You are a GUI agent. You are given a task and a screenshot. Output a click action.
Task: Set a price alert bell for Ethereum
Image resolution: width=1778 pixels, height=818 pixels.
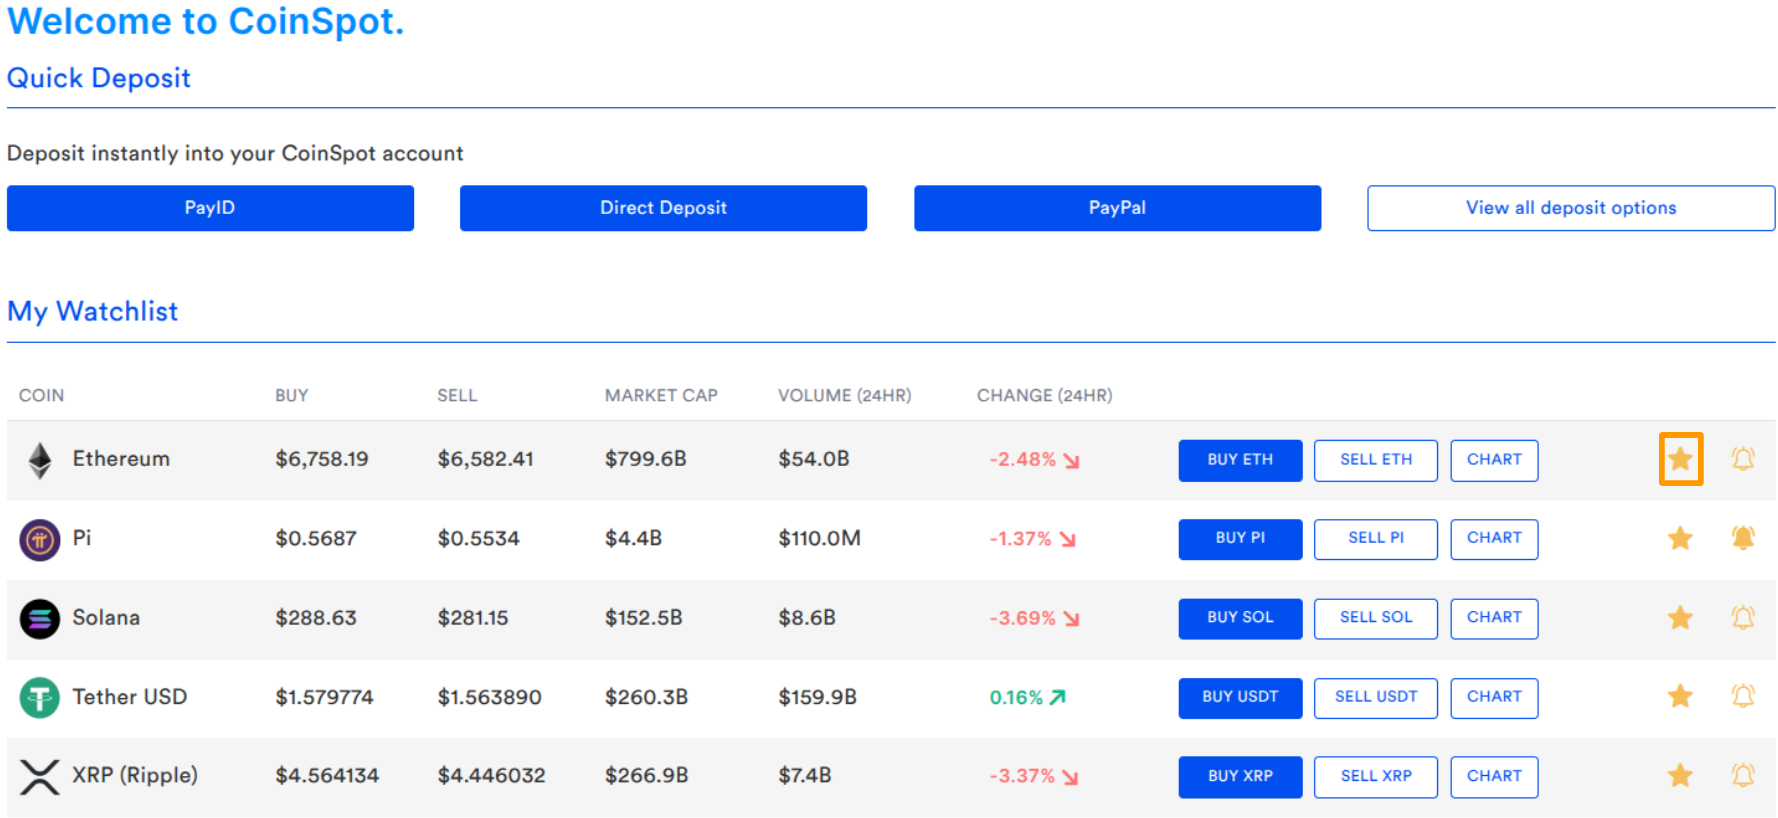tap(1743, 459)
